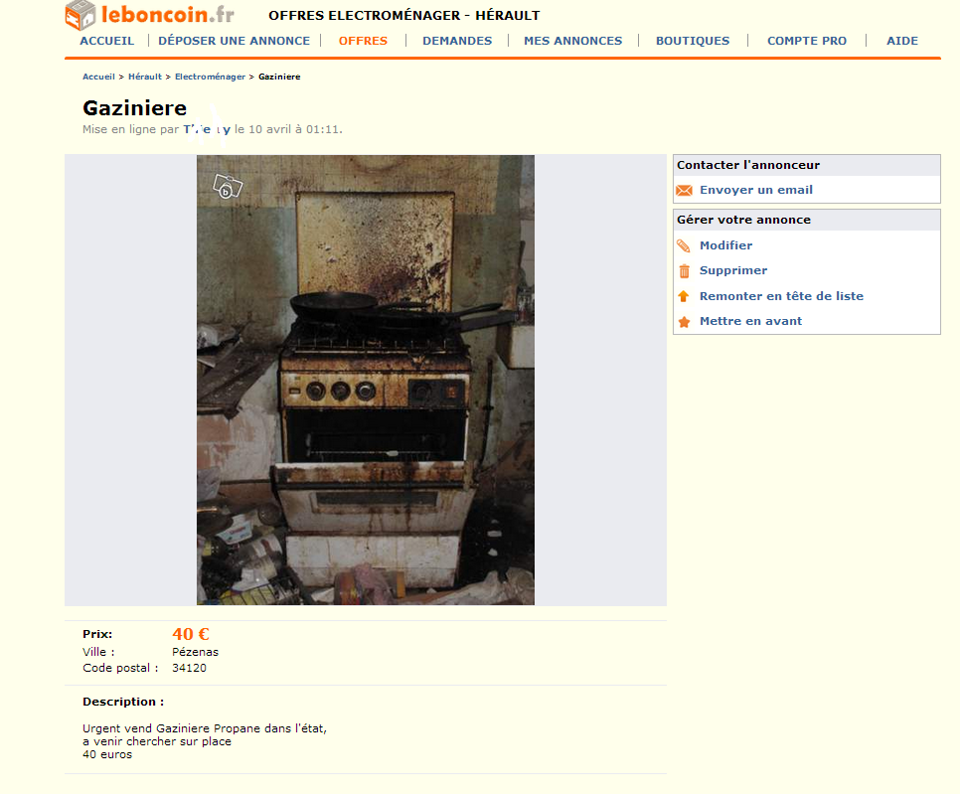Click the advertiser name after 'par'

coord(207,129)
